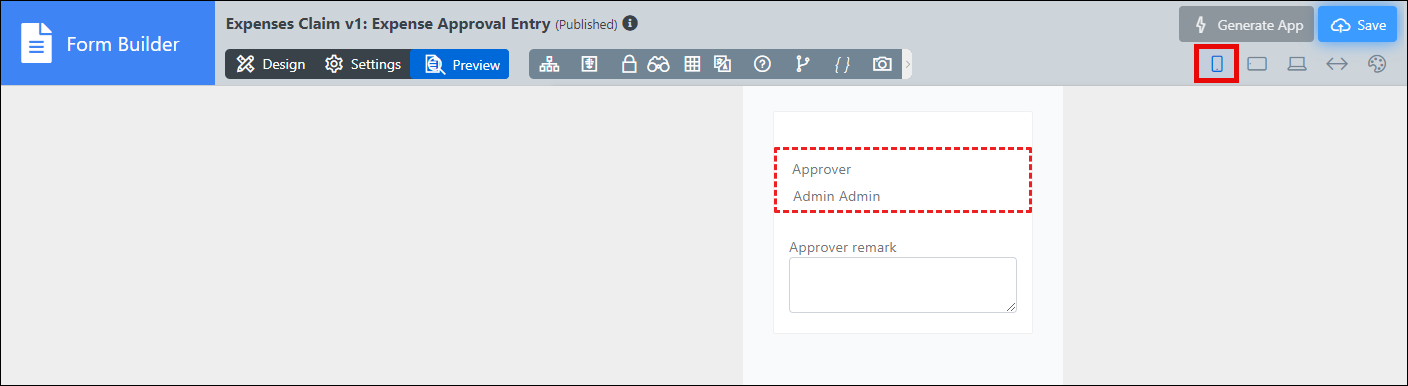Click the binoculars icon in toolbar

[657, 64]
